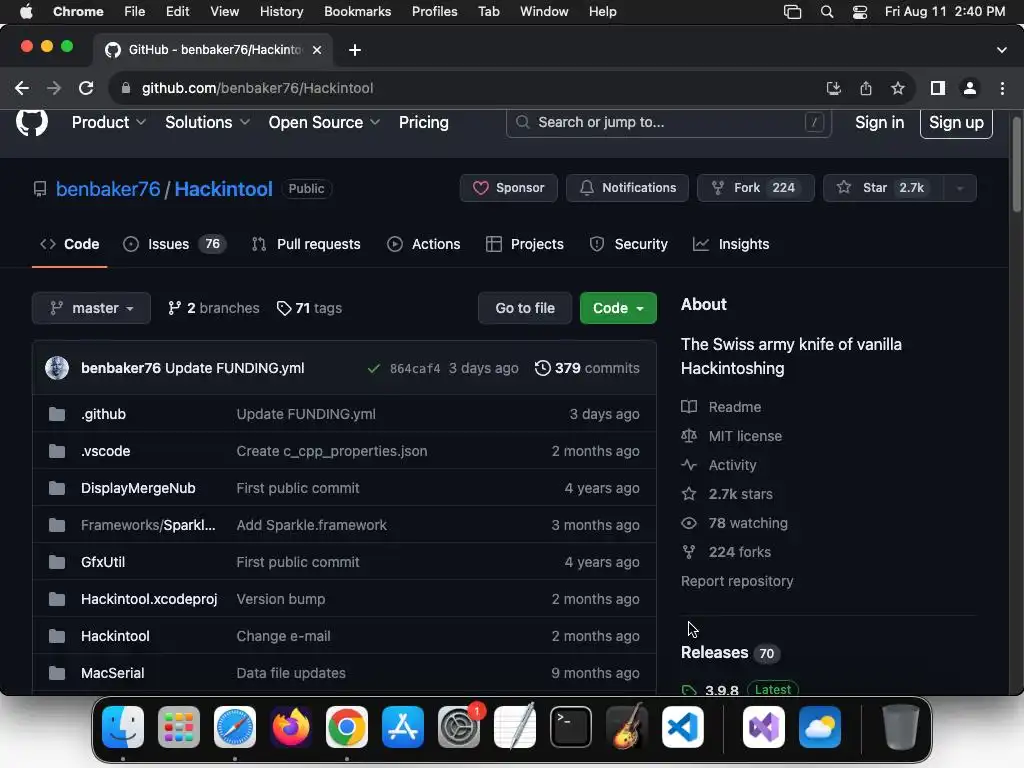Image resolution: width=1024 pixels, height=768 pixels.
Task: Toggle Chrome side panel icon
Action: (938, 88)
